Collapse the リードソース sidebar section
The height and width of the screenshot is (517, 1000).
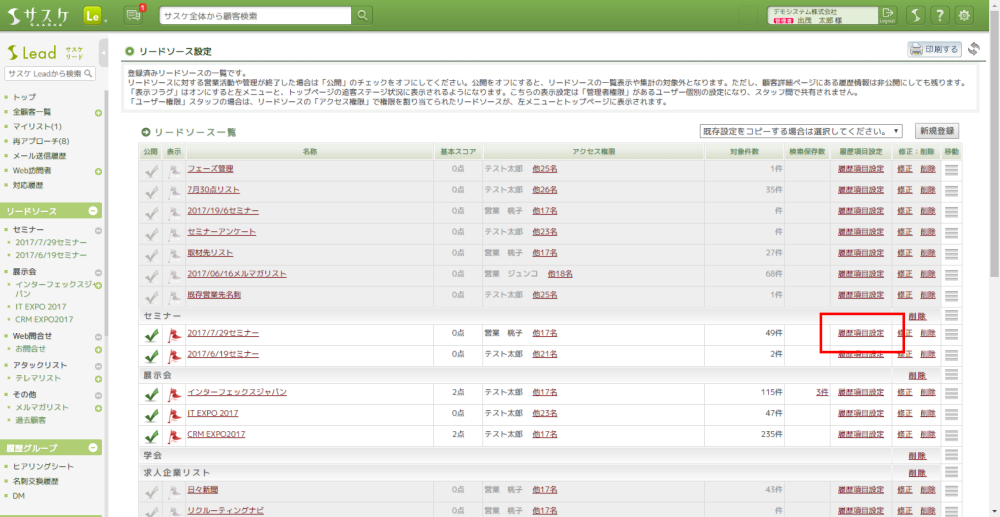94,211
